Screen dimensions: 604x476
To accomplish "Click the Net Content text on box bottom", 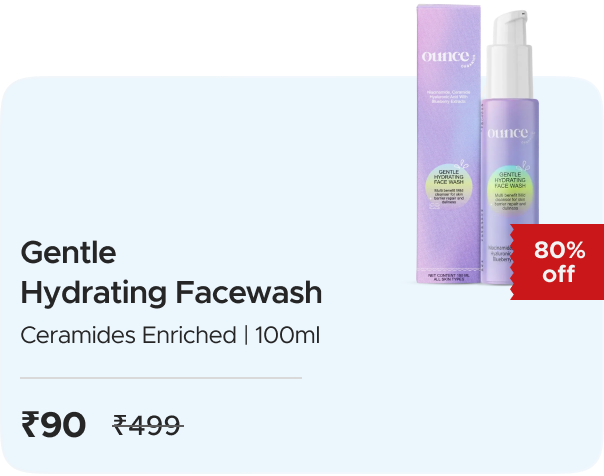I will tap(448, 277).
